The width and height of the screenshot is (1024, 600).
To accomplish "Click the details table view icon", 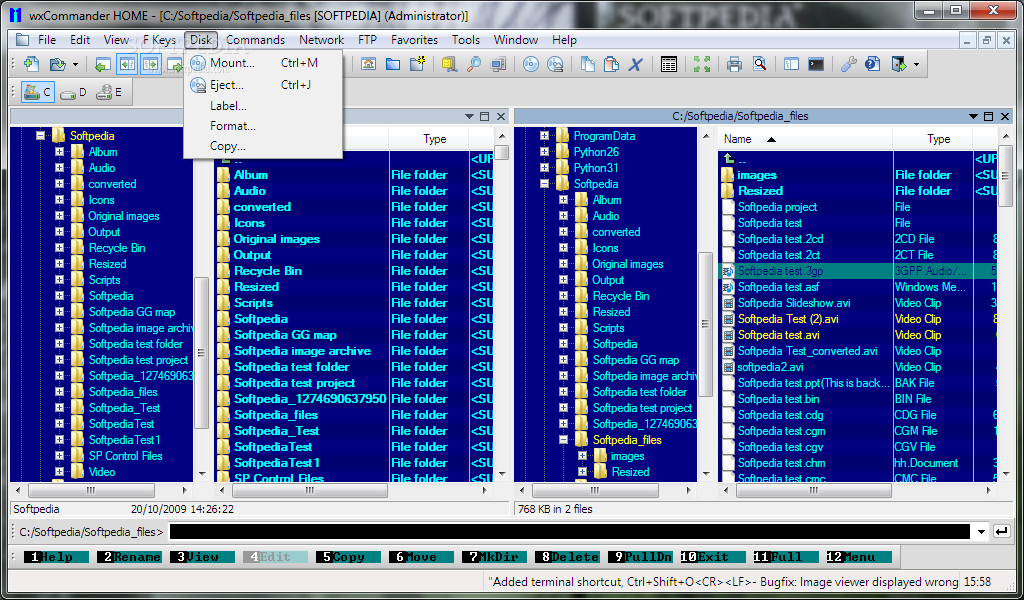I will 669,64.
